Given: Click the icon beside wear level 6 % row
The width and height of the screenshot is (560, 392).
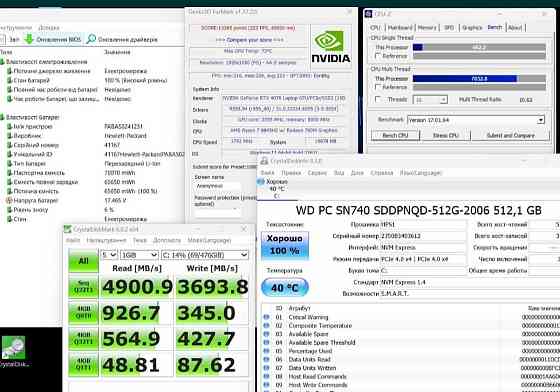Looking at the screenshot, I should [x=9, y=210].
